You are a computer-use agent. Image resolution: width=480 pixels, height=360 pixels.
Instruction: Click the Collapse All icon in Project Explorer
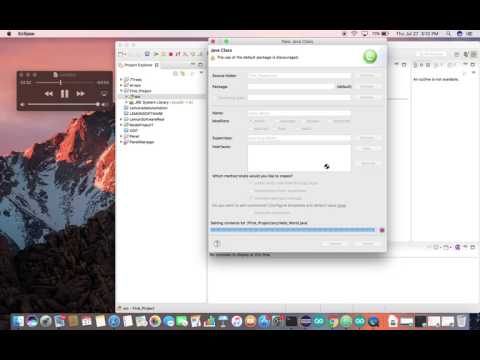coord(175,73)
